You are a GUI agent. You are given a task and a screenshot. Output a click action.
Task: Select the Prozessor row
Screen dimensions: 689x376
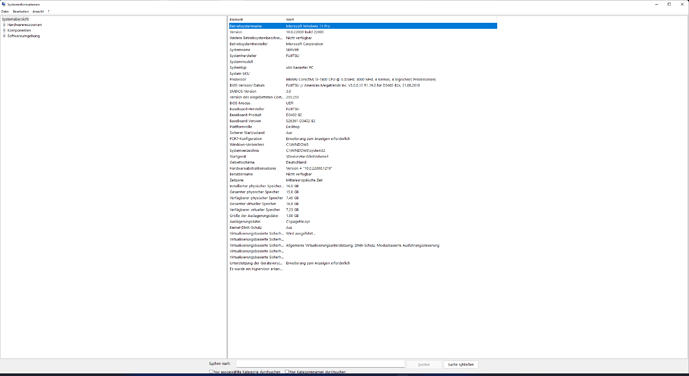coord(363,80)
